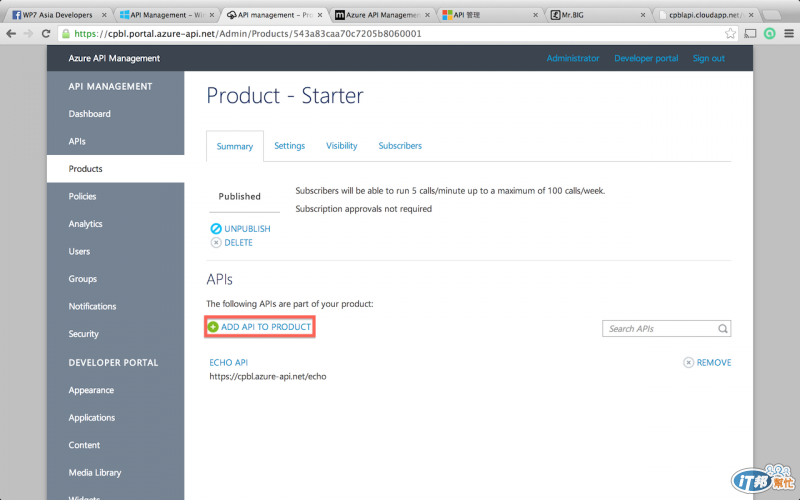Click the browser forward arrow
This screenshot has width=800, height=500.
(28, 34)
